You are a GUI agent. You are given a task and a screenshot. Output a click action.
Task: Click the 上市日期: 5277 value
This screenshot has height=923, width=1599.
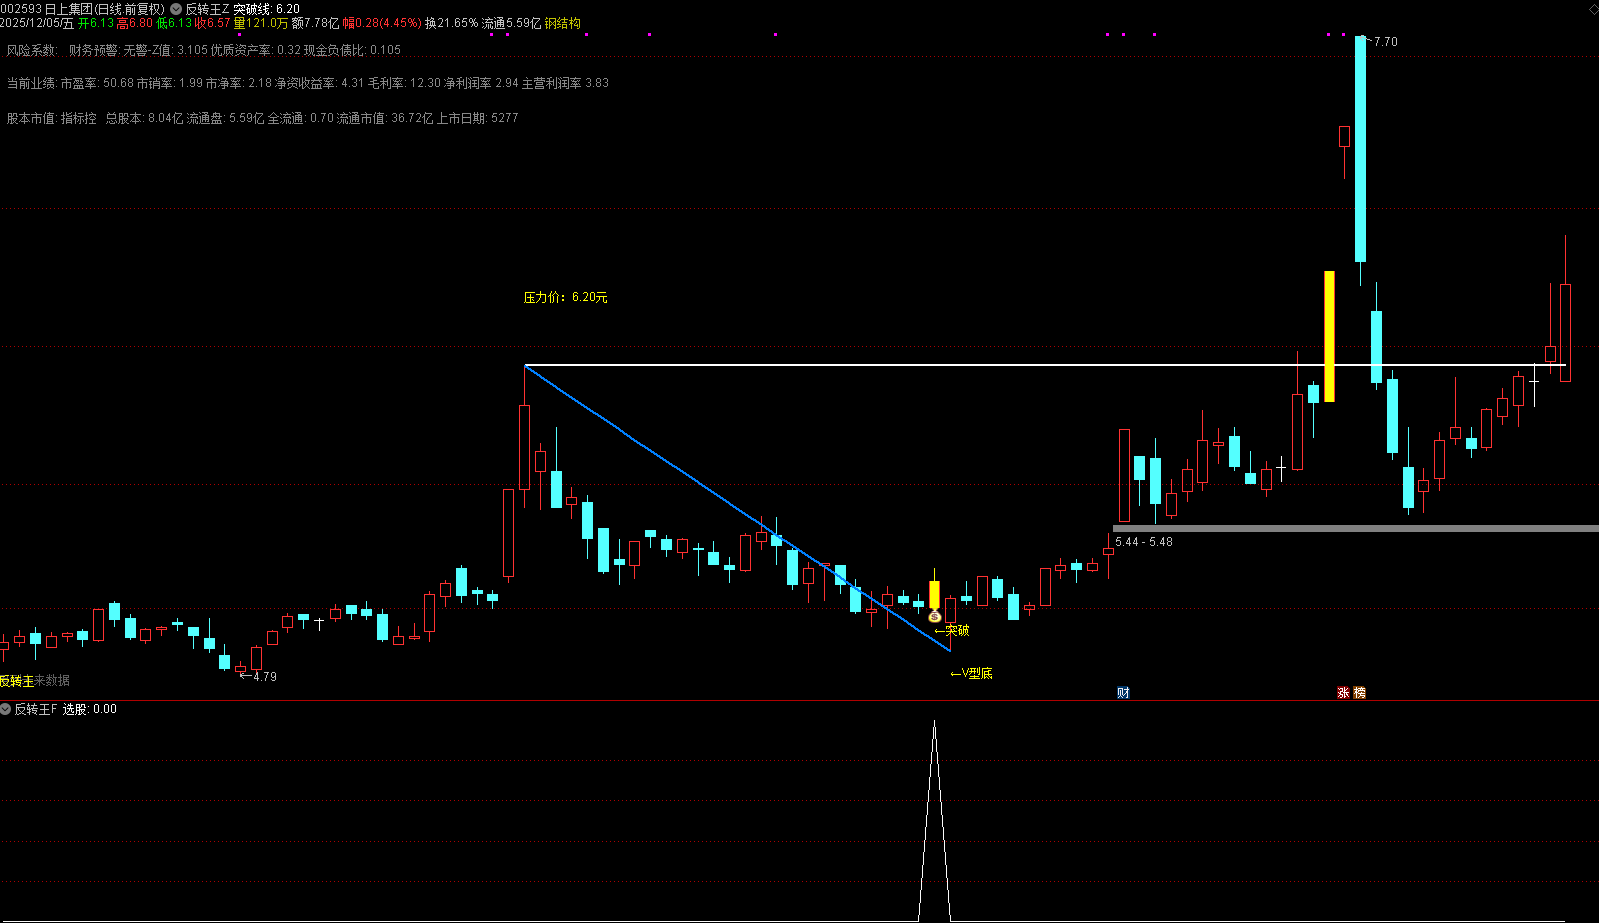477,118
